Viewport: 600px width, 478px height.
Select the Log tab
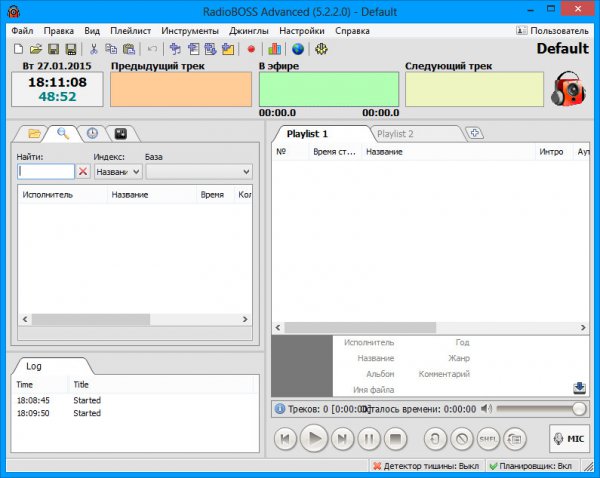pyautogui.click(x=34, y=366)
